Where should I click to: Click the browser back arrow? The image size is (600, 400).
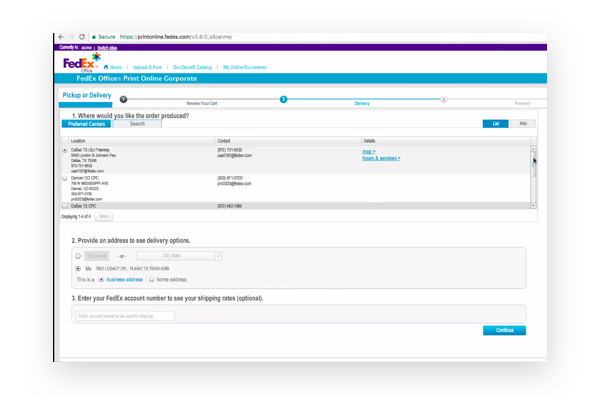[x=61, y=37]
